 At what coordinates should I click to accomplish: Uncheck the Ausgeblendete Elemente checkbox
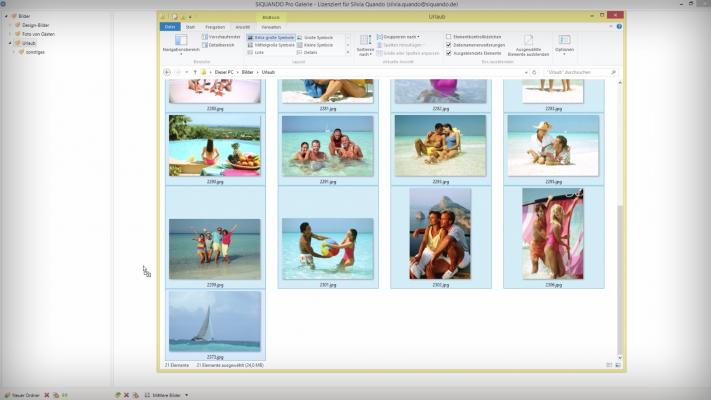coord(448,52)
